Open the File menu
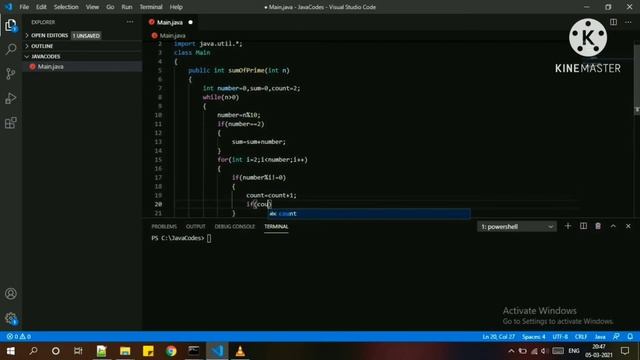The width and height of the screenshot is (640, 360). pos(24,7)
